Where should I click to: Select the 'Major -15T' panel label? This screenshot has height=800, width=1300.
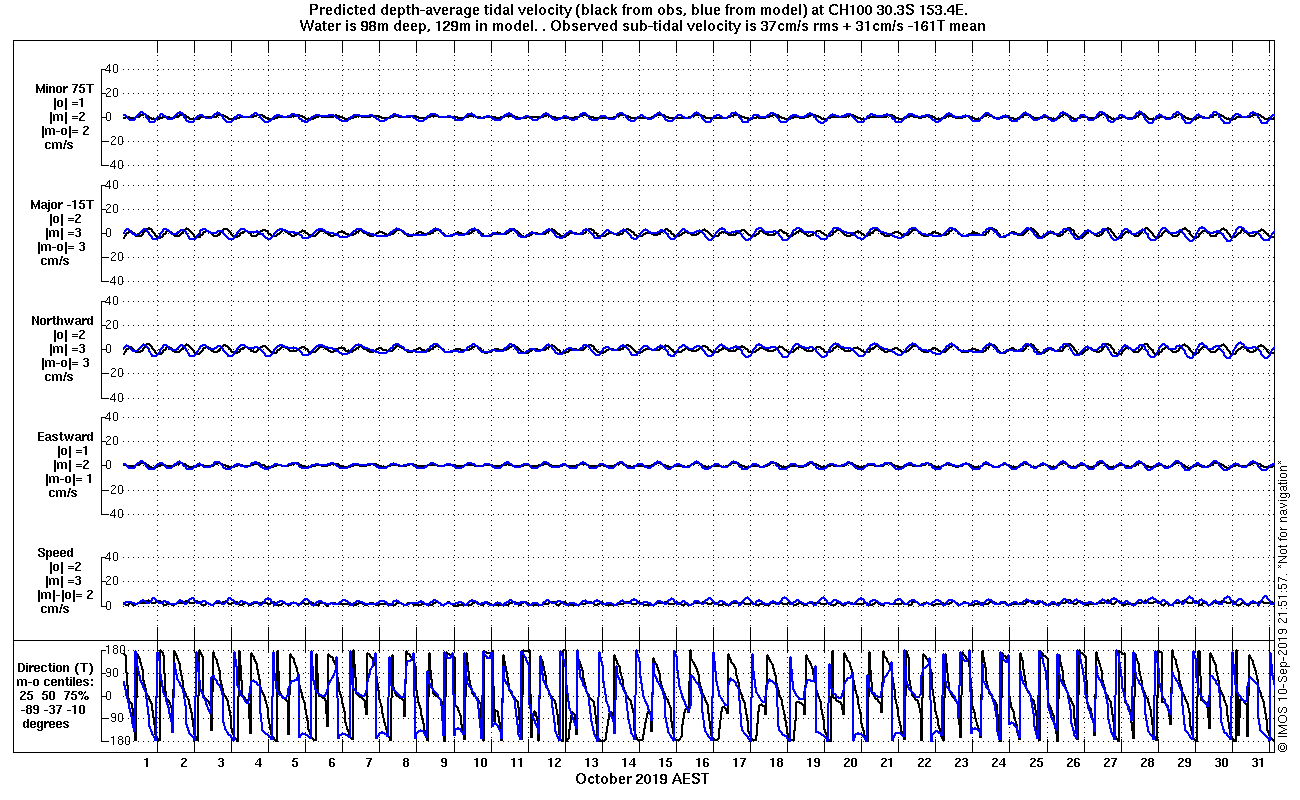(x=62, y=205)
